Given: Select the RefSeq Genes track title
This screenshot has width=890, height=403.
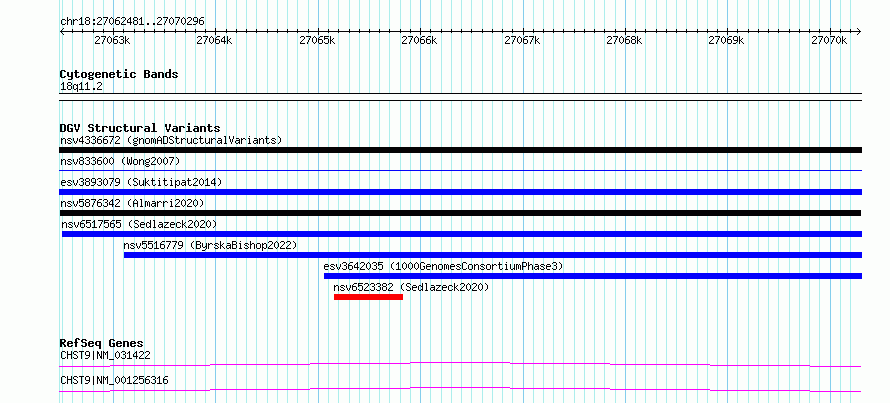Looking at the screenshot, I should point(102,343).
